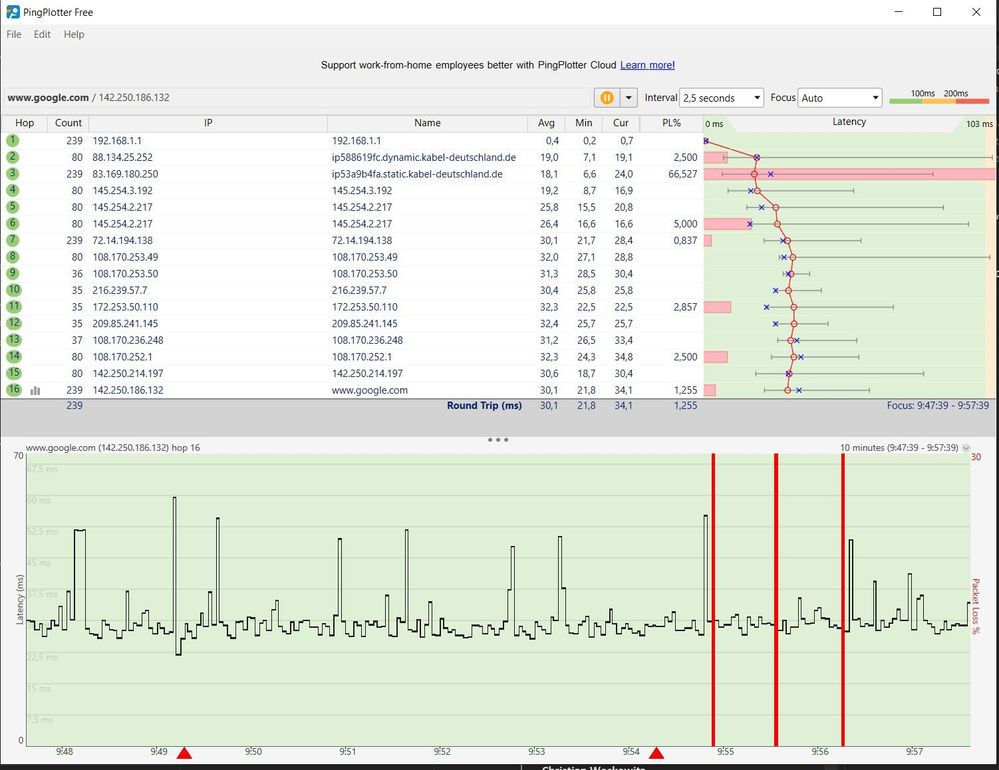Follow the Learn more! link

coord(647,65)
